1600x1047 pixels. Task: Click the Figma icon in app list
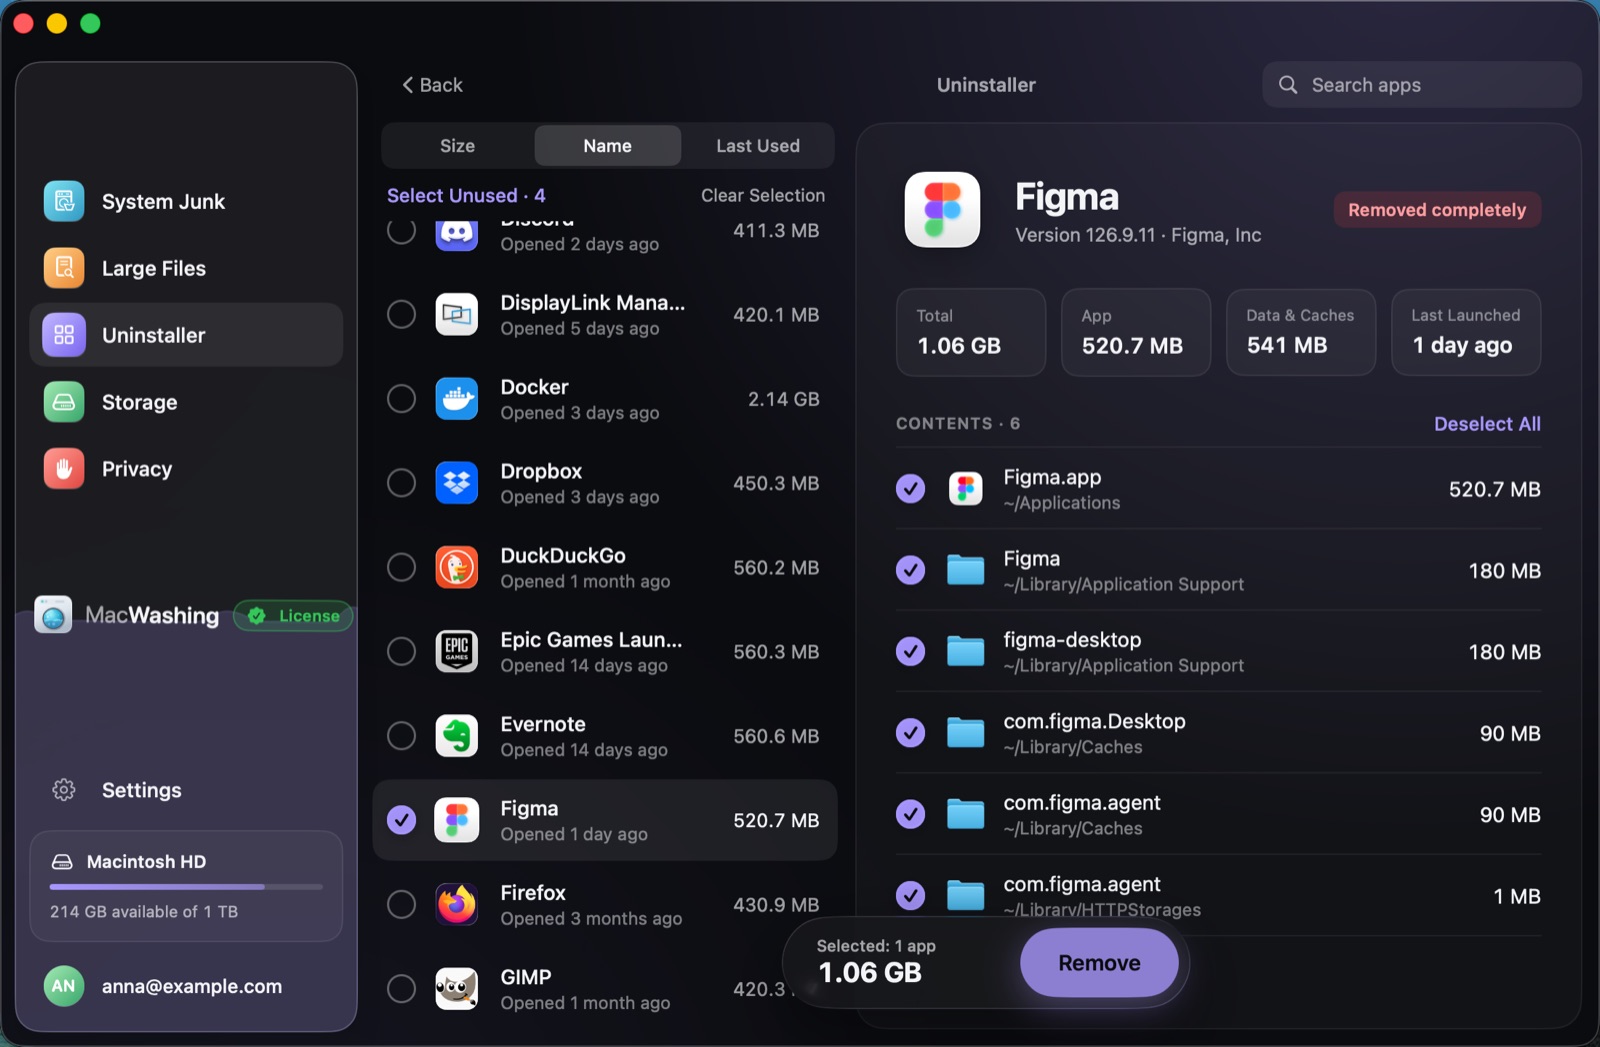pos(457,820)
